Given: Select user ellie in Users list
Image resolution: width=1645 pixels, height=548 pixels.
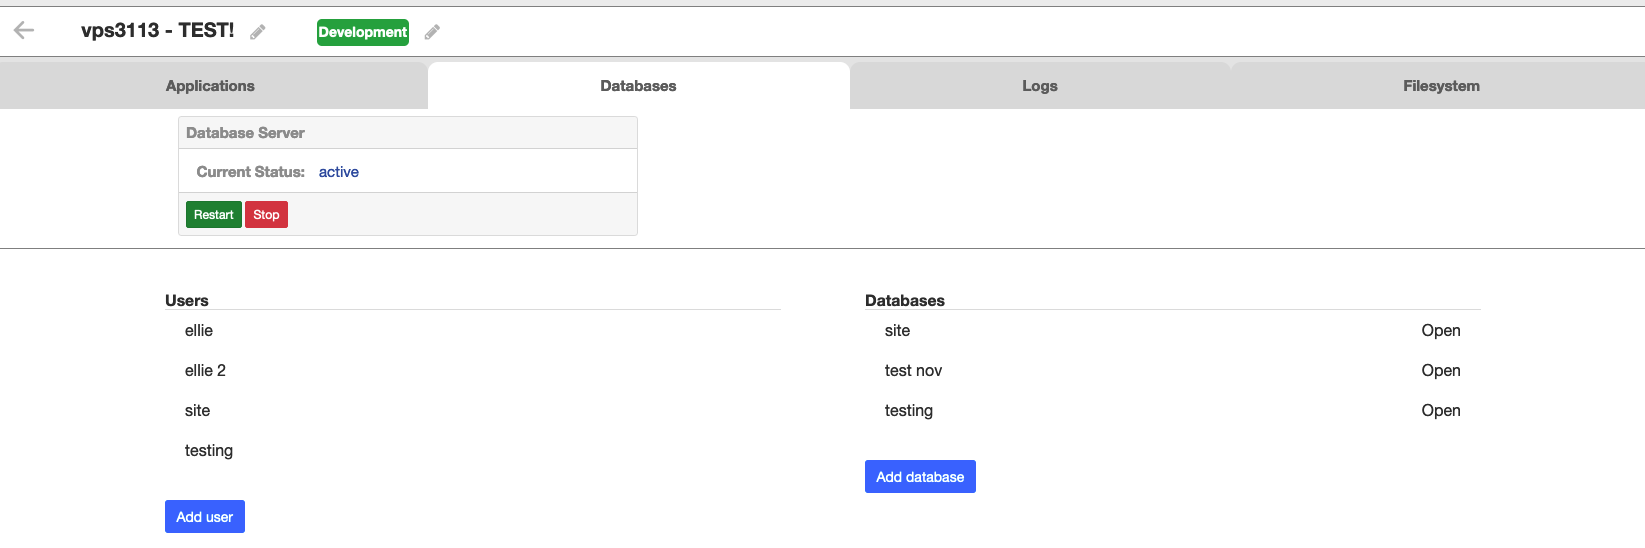Looking at the screenshot, I should pos(473,330).
